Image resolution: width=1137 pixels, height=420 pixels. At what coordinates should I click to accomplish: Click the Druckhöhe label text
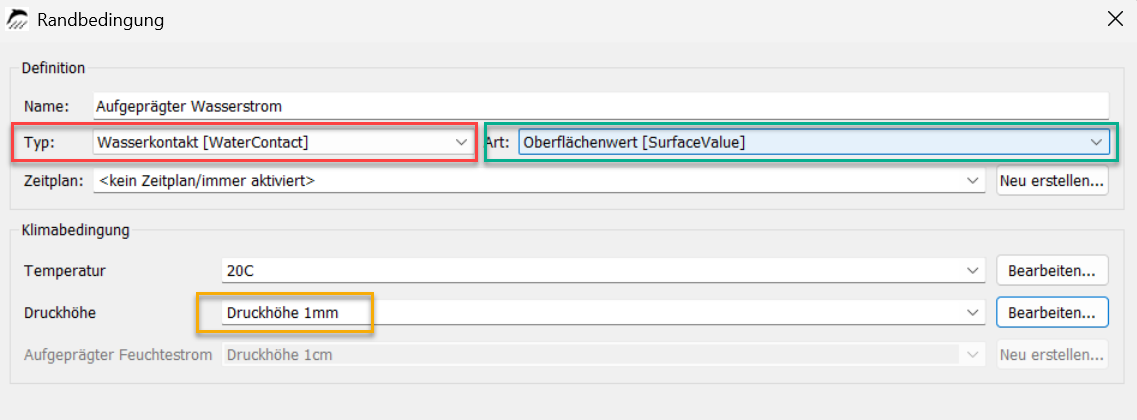(x=60, y=313)
